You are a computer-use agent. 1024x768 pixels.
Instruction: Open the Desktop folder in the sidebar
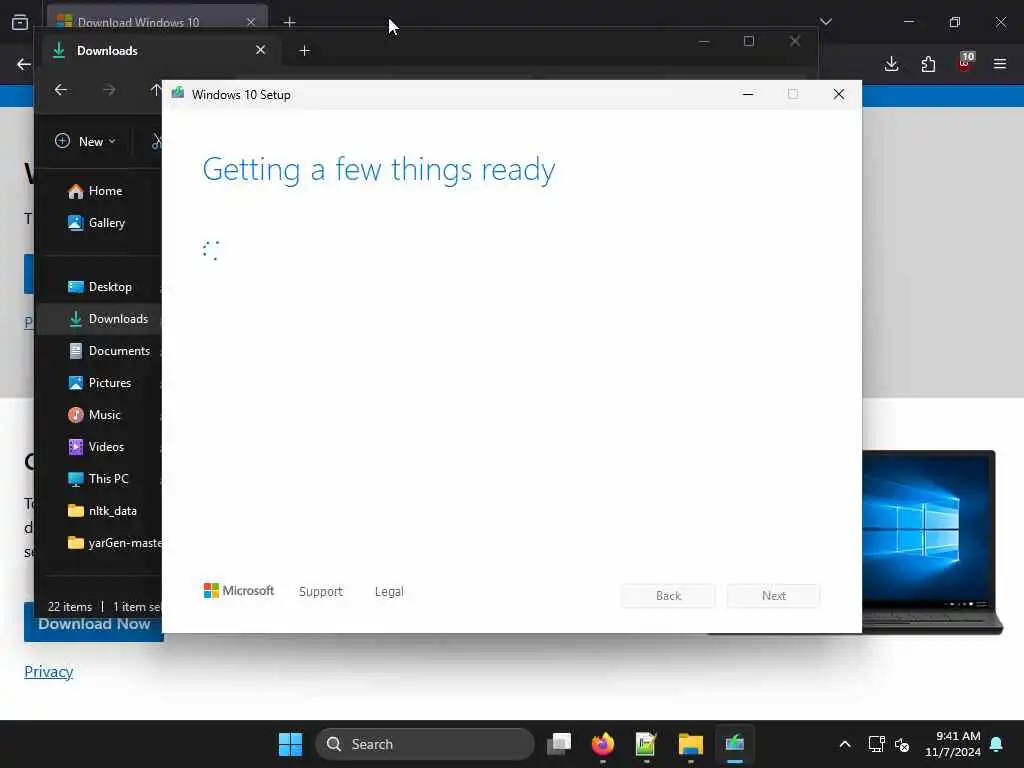(x=99, y=287)
